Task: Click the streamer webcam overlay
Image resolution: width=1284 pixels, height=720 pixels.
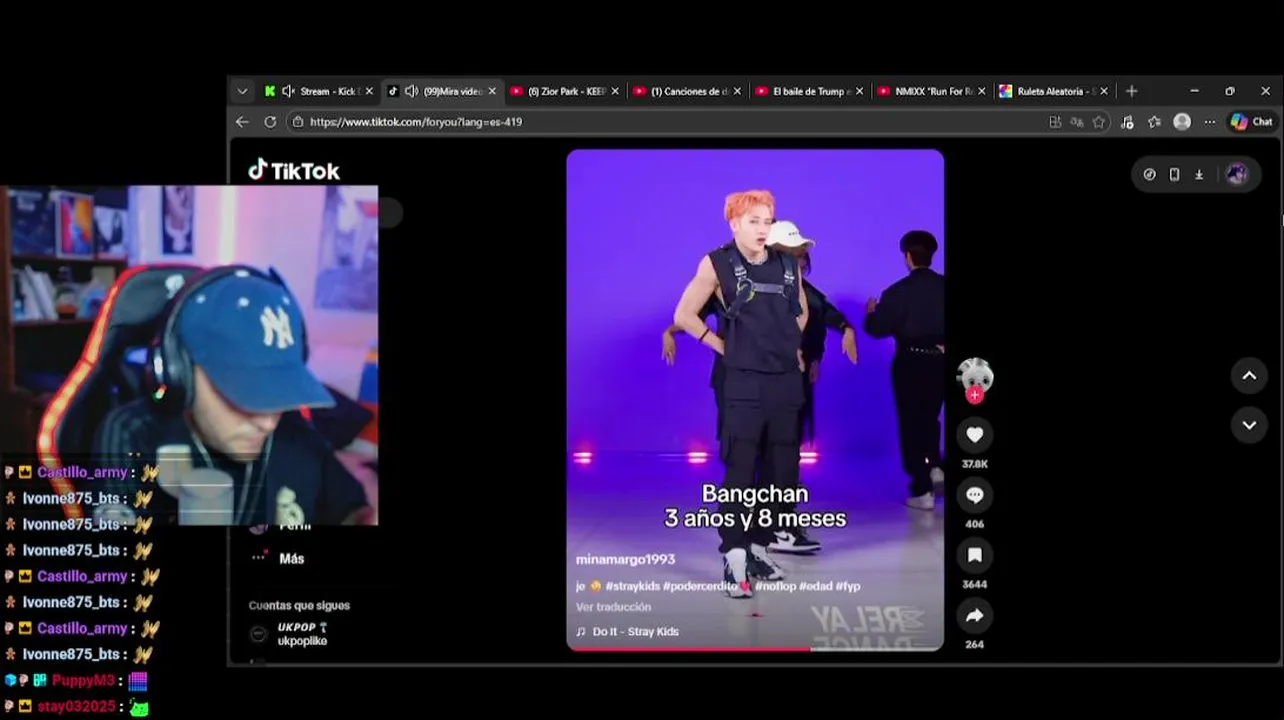Action: click(x=189, y=355)
